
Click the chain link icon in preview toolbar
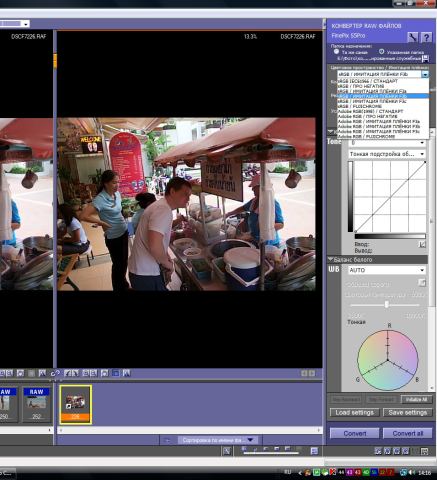(x=55, y=373)
